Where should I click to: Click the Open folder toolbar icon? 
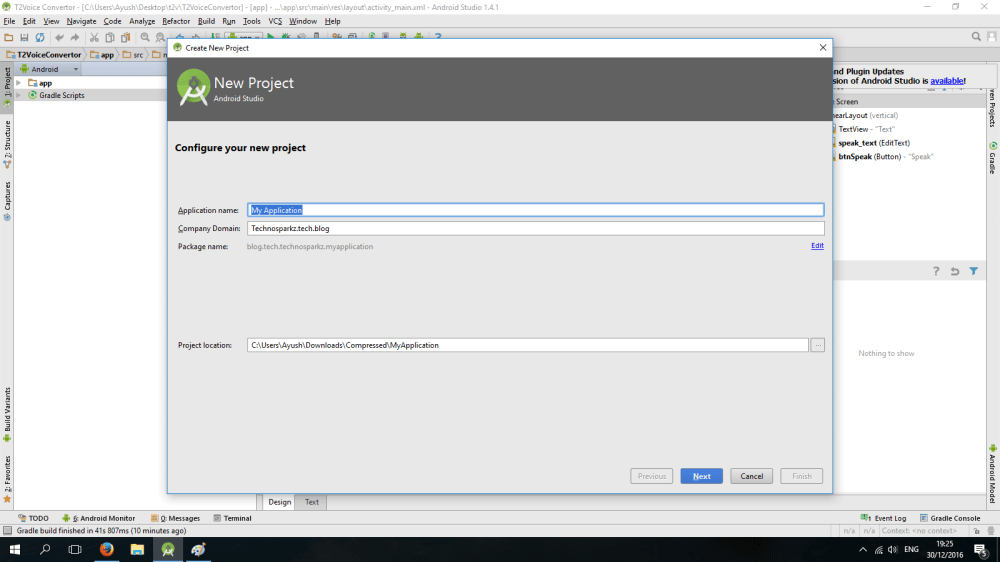pyautogui.click(x=9, y=37)
